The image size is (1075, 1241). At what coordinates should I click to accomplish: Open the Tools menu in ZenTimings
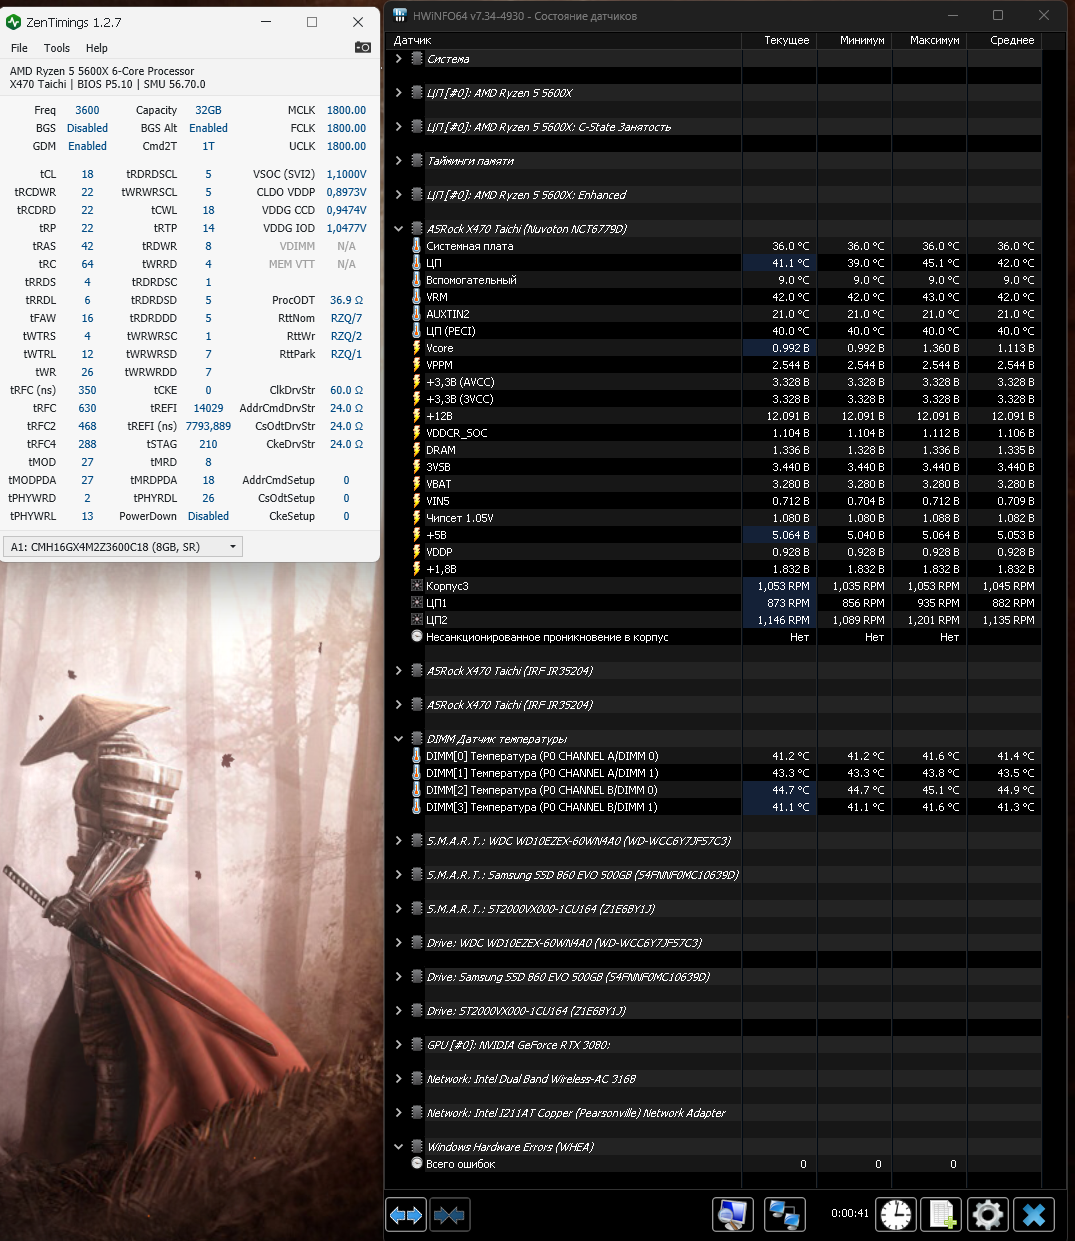(x=57, y=48)
